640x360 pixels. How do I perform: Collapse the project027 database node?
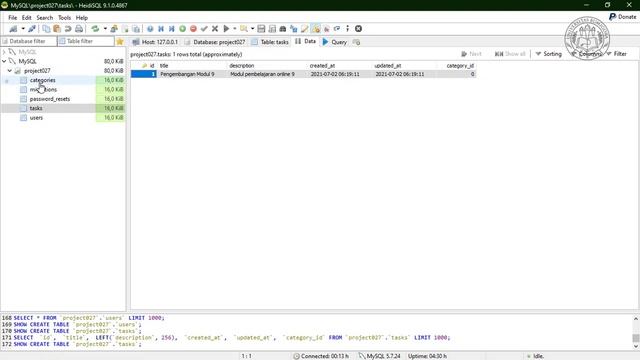click(x=9, y=71)
